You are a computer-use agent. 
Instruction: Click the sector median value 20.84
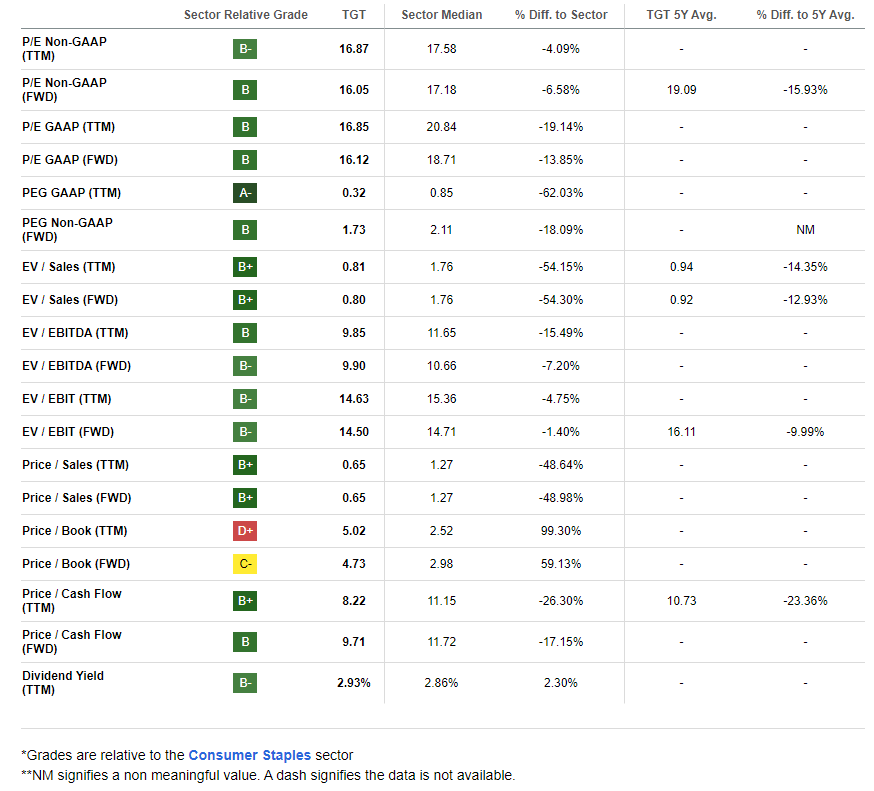pos(441,127)
